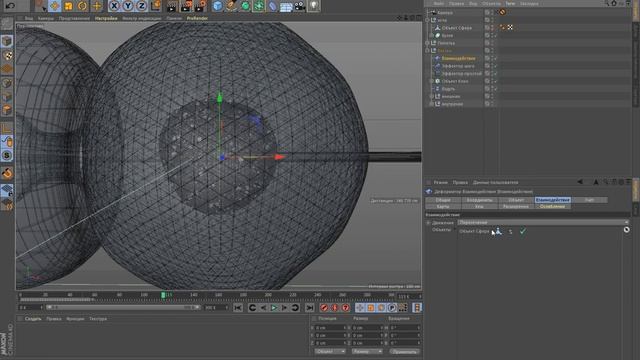The width and height of the screenshot is (640, 360).
Task: Add a Light object bulb icon
Action: 313,6
